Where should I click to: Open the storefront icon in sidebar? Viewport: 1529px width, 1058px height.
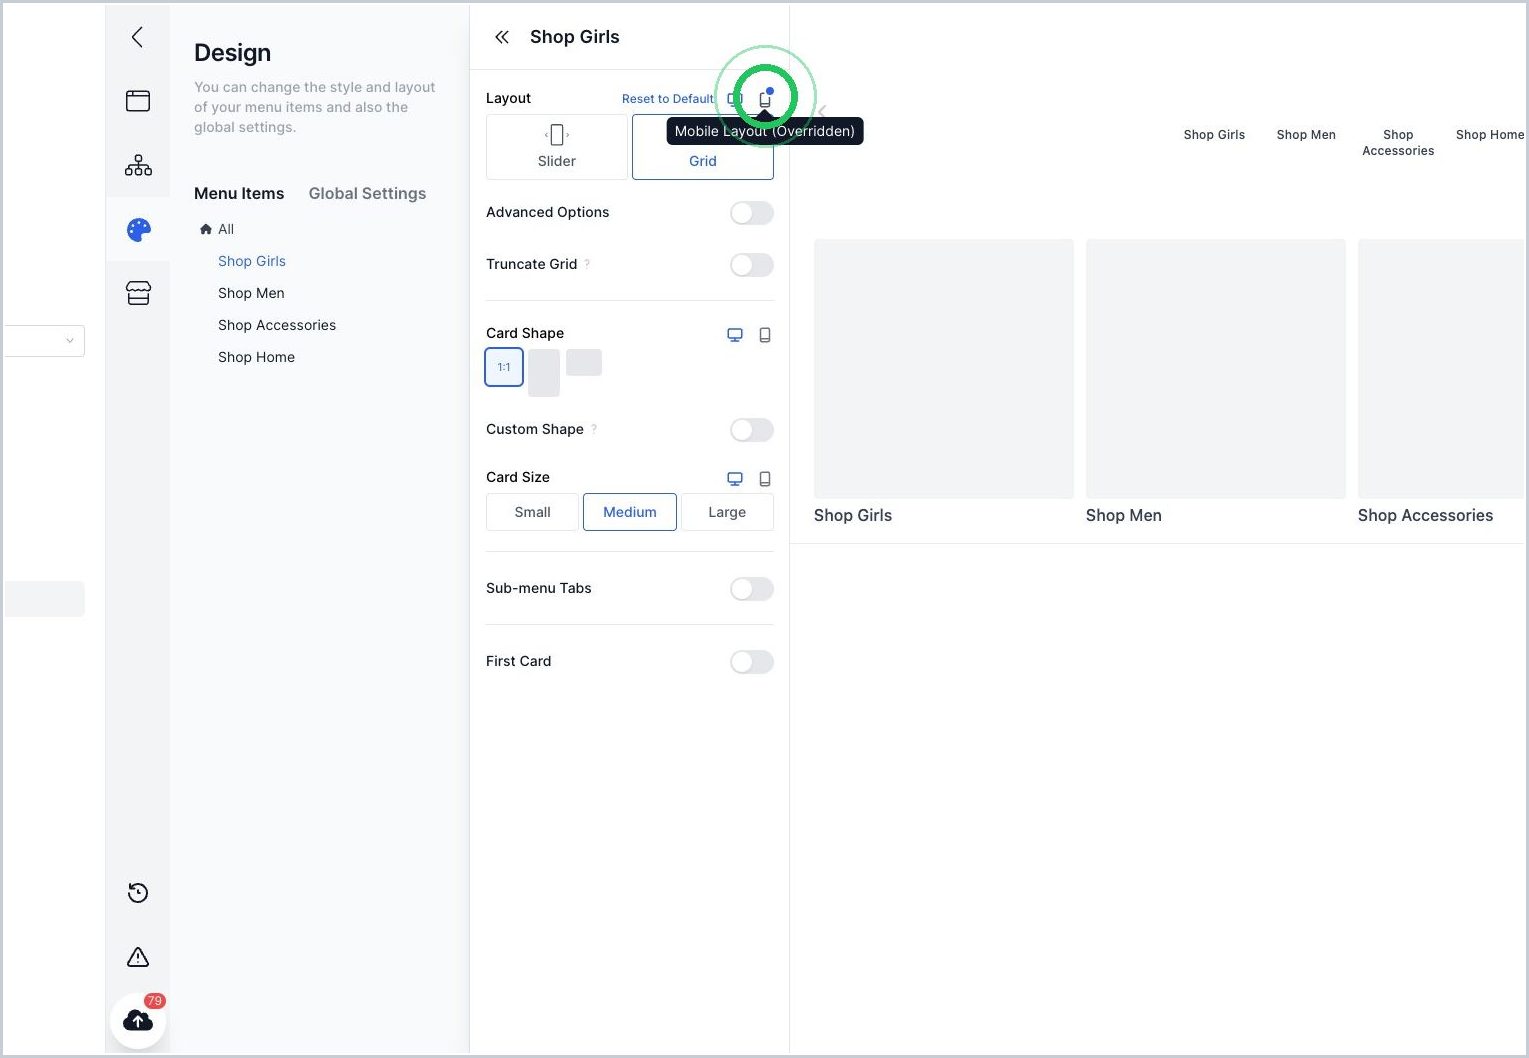click(138, 293)
